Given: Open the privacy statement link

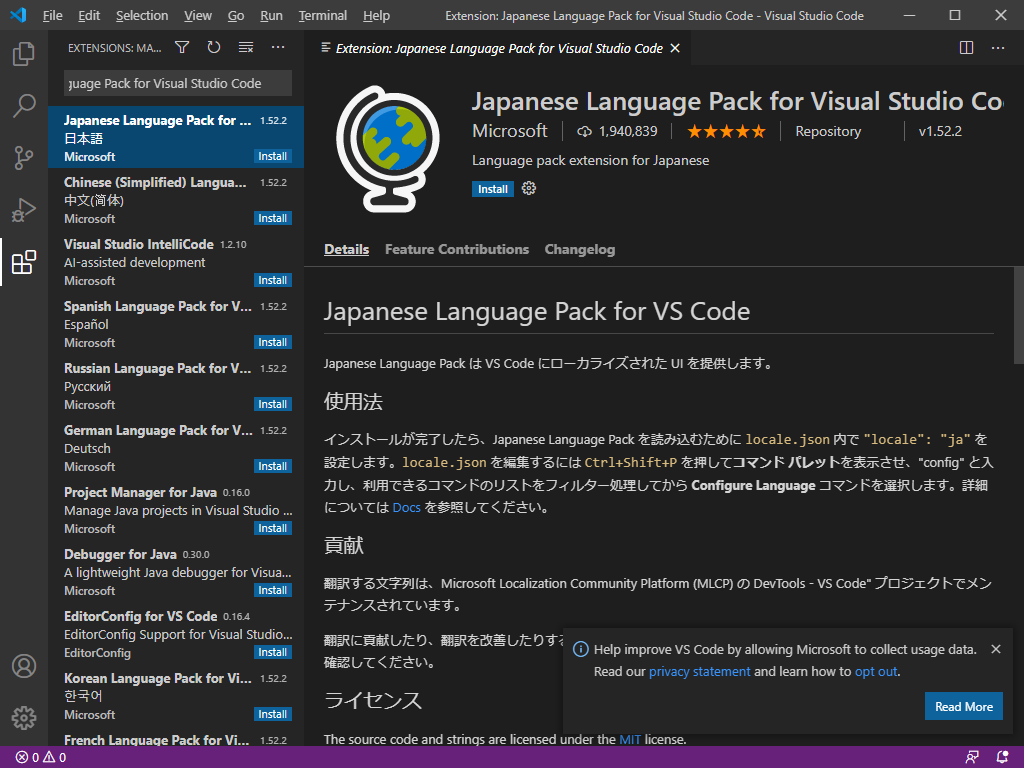Looking at the screenshot, I should tap(699, 671).
